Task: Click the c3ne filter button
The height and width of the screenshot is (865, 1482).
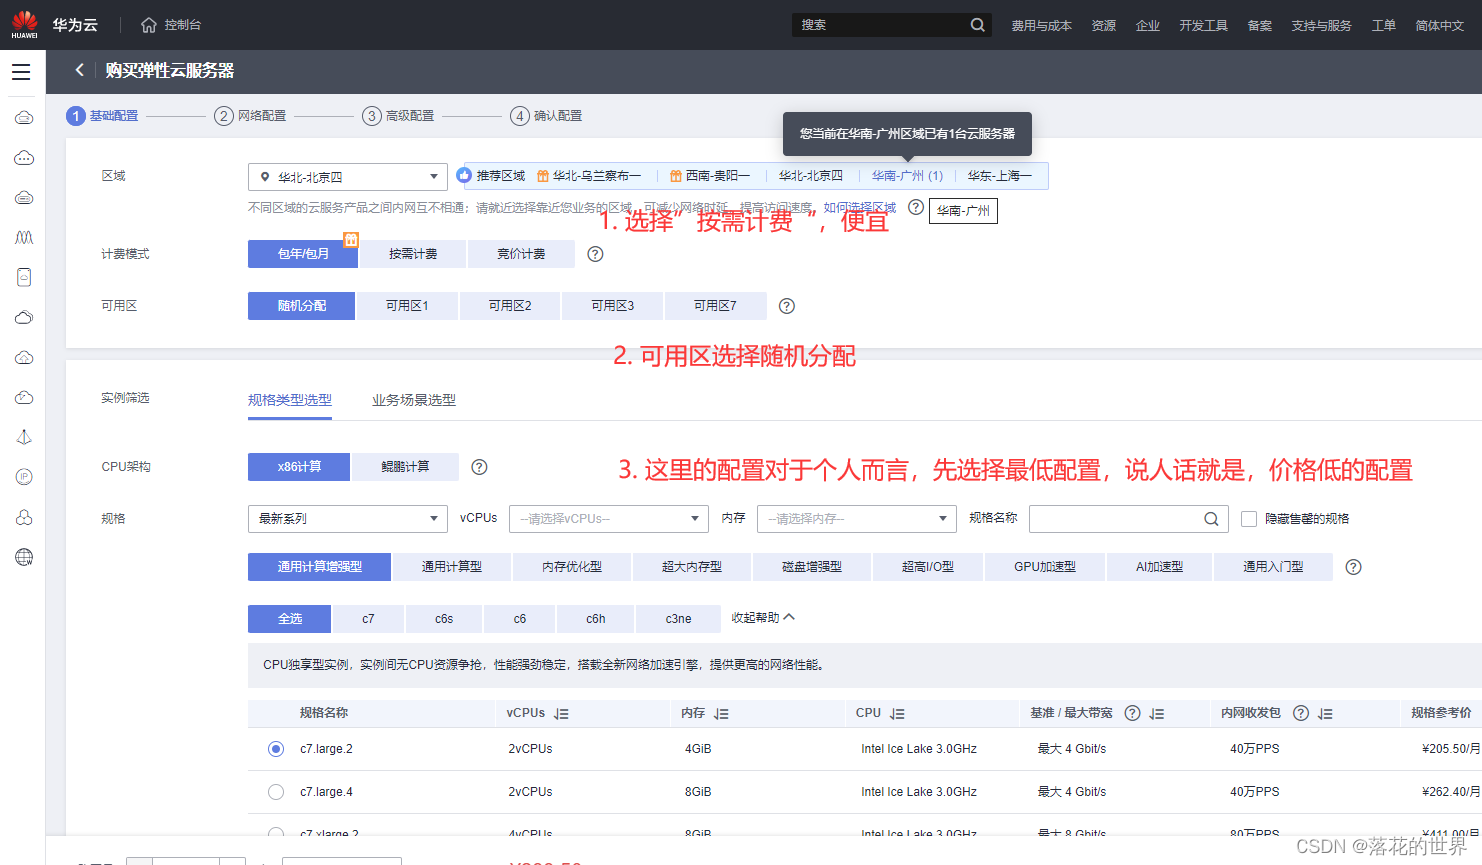Action: pos(679,619)
